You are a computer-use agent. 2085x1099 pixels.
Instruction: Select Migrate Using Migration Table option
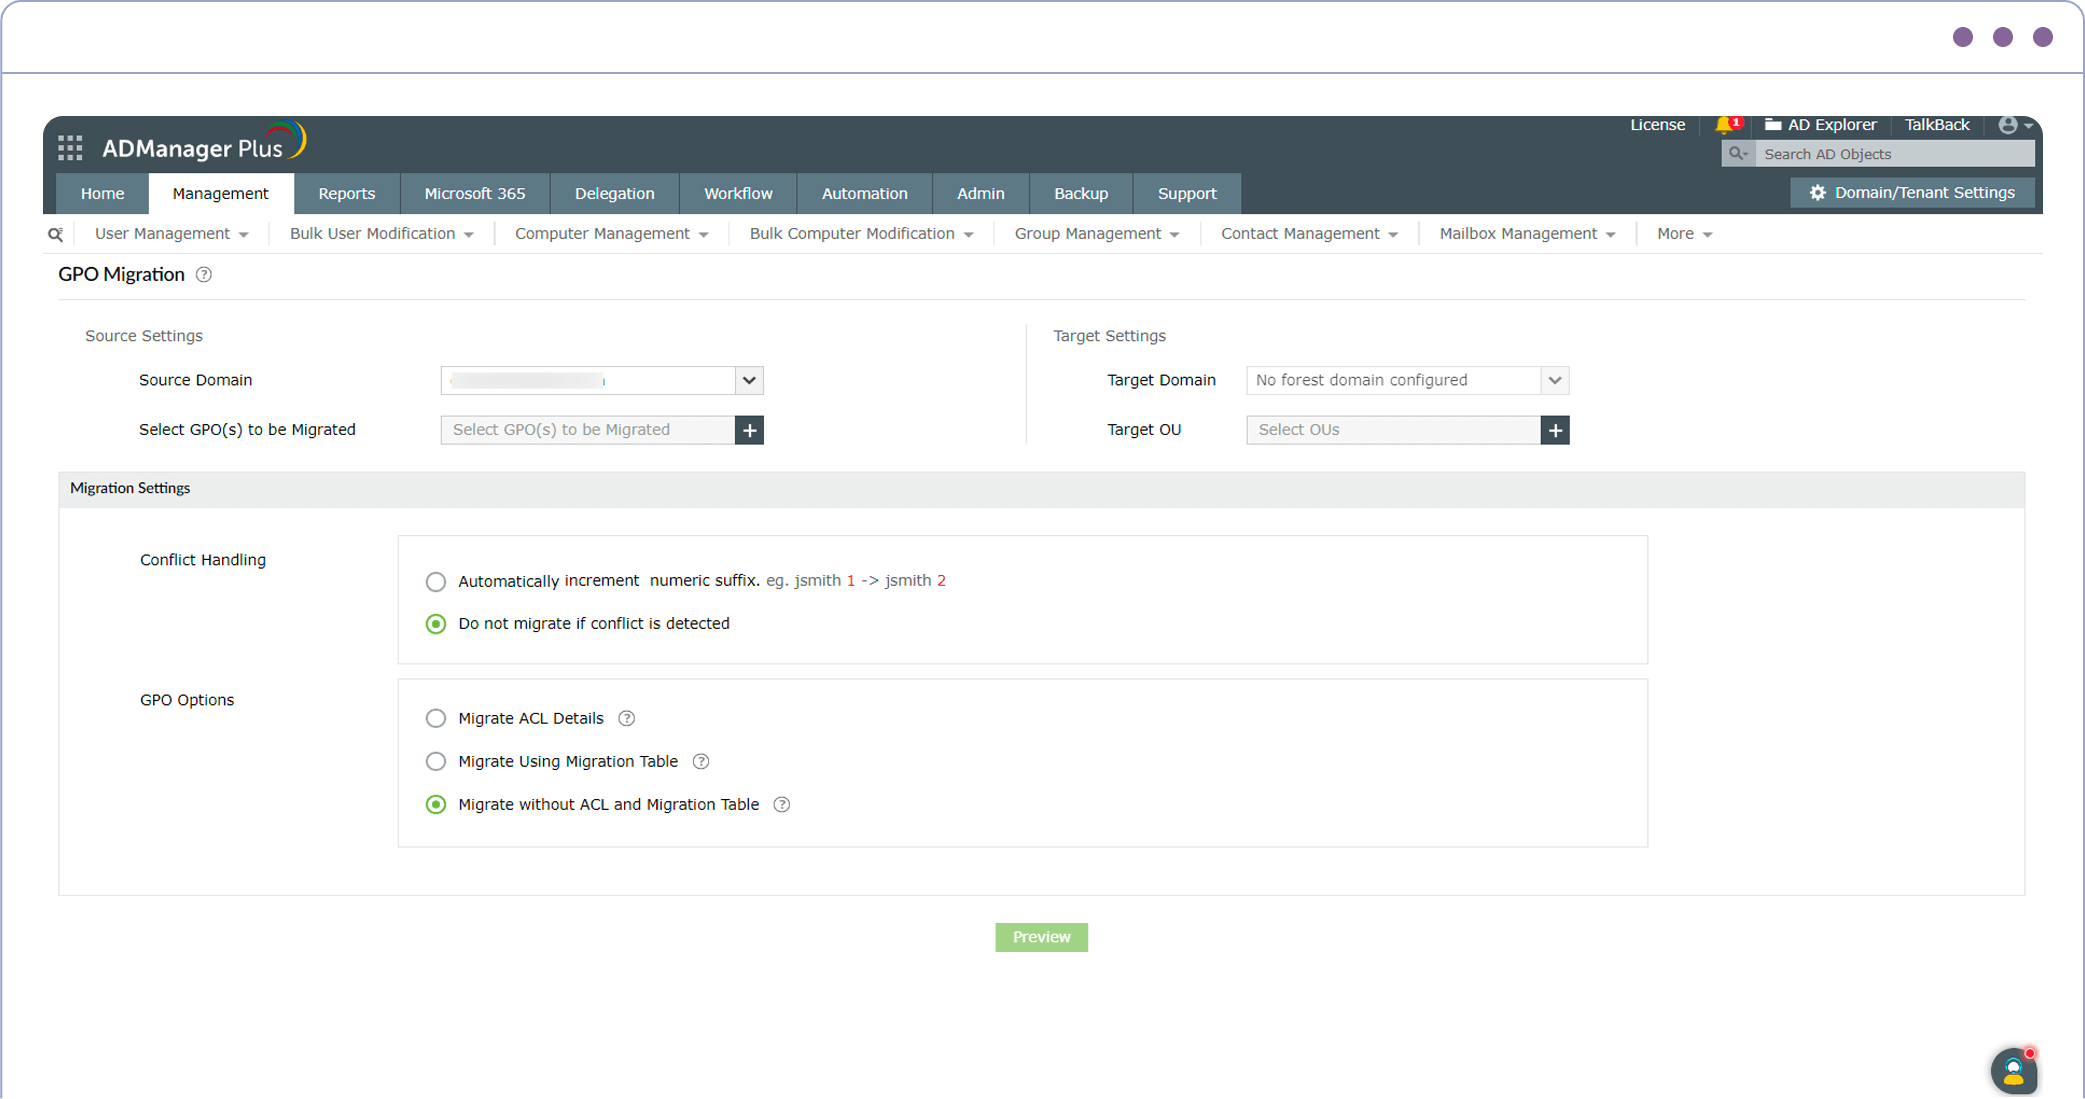pos(435,761)
